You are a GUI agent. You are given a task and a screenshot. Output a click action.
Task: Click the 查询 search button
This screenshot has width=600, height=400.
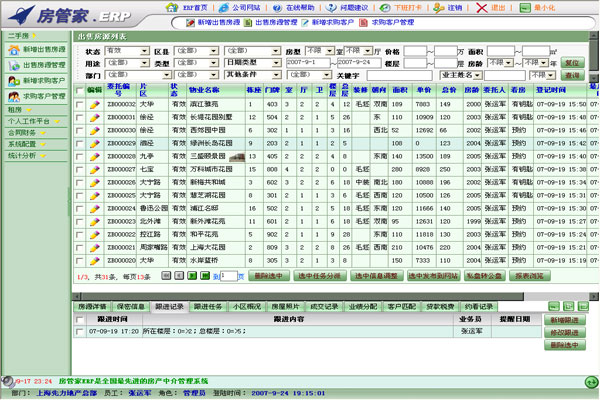coord(571,75)
